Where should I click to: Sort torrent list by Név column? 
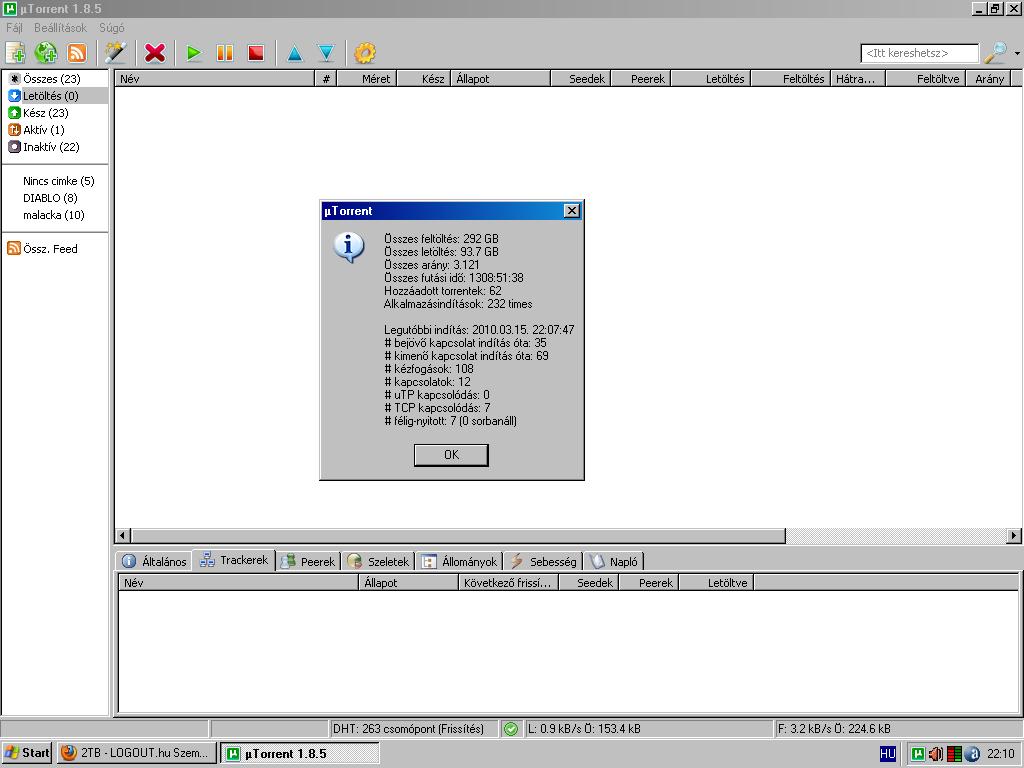click(216, 78)
